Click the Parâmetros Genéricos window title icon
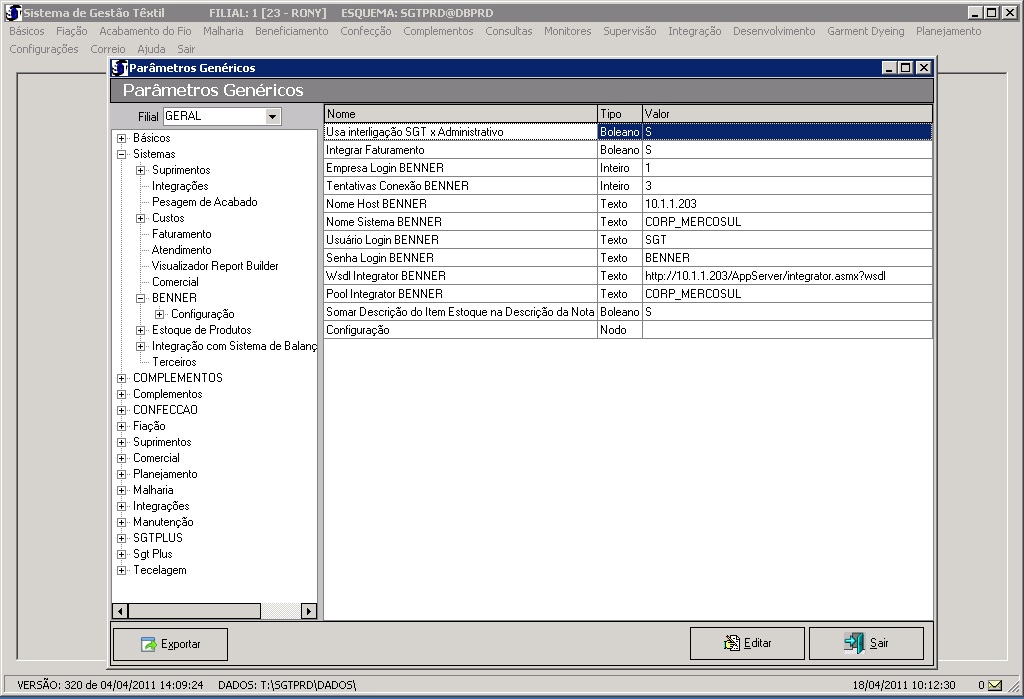The height and width of the screenshot is (699, 1024). pos(120,68)
